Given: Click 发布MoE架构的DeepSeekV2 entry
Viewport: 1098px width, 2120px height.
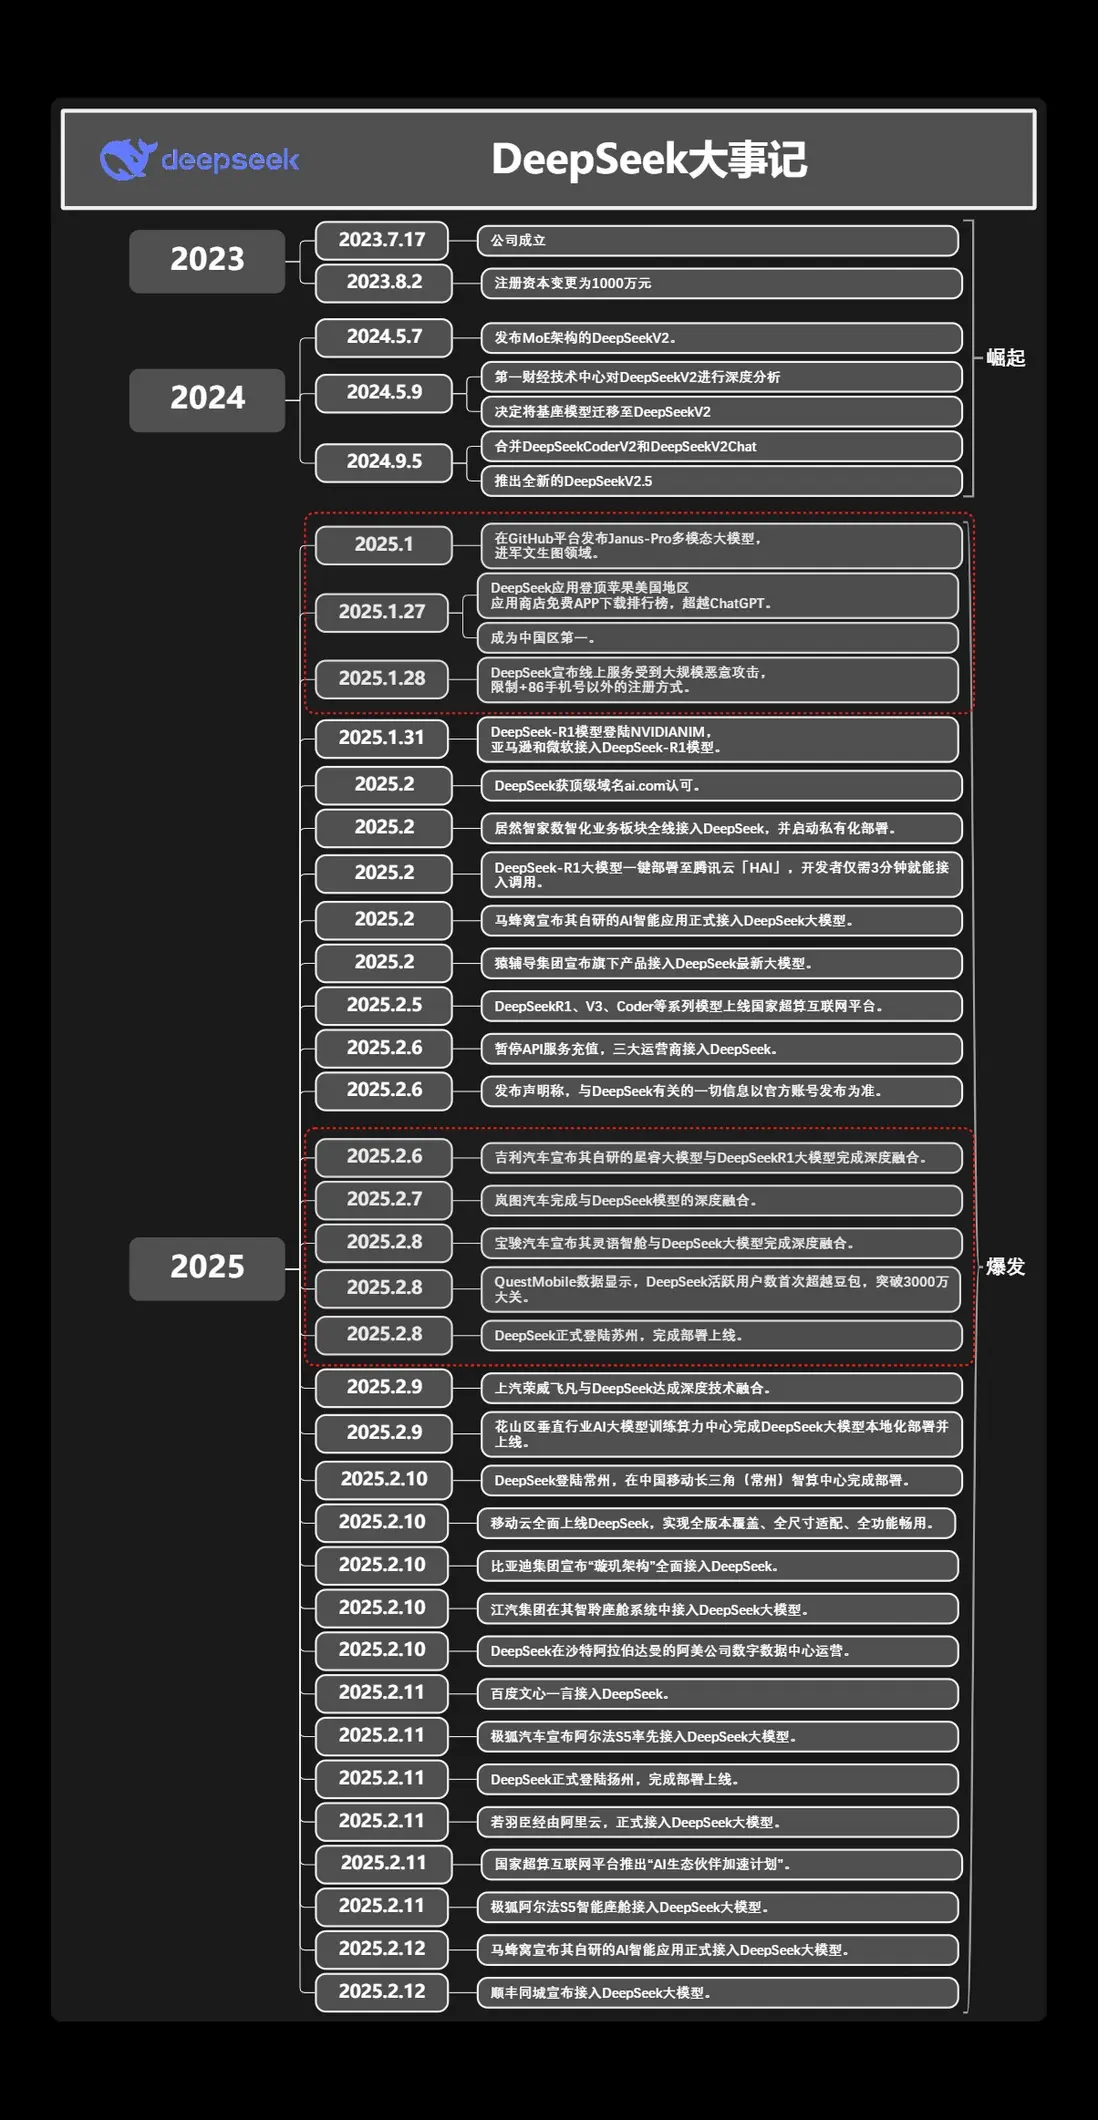Looking at the screenshot, I should pyautogui.click(x=721, y=338).
